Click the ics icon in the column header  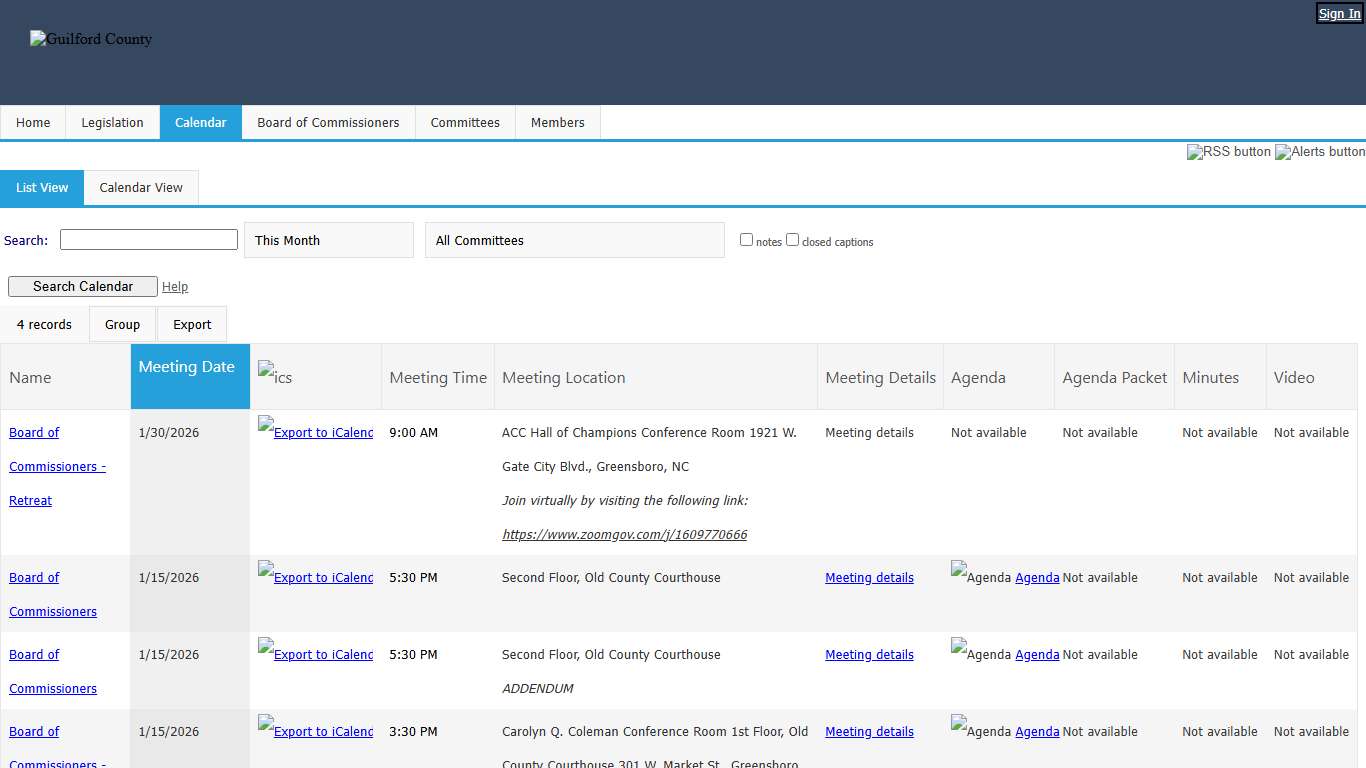coord(275,376)
